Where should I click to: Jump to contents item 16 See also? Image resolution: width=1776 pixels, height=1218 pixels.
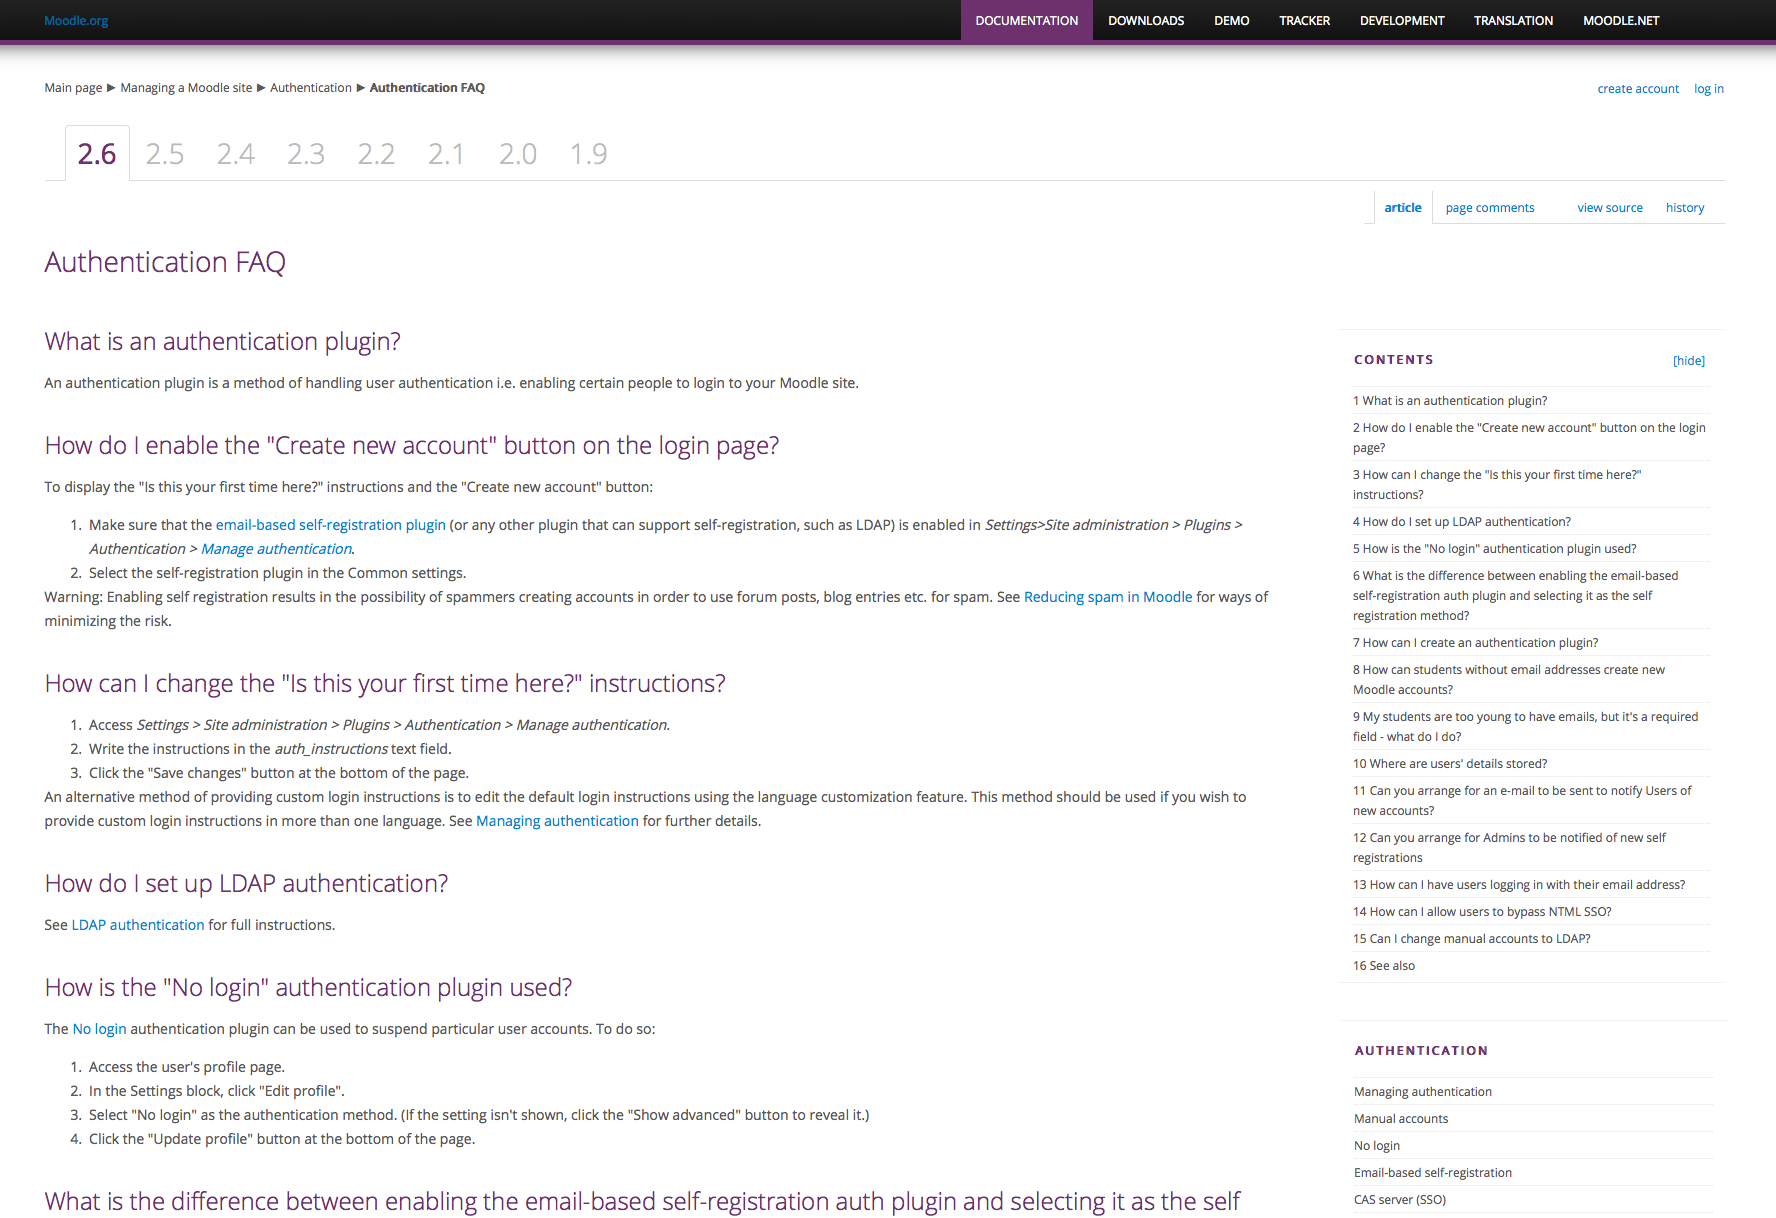[1384, 966]
